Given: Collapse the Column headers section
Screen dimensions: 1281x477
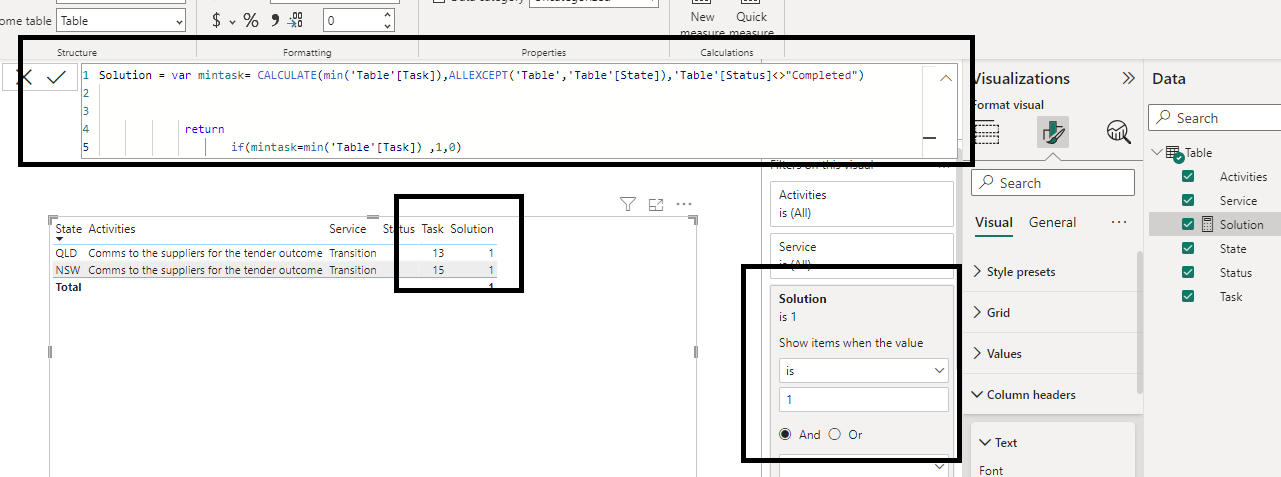Looking at the screenshot, I should [x=1023, y=394].
